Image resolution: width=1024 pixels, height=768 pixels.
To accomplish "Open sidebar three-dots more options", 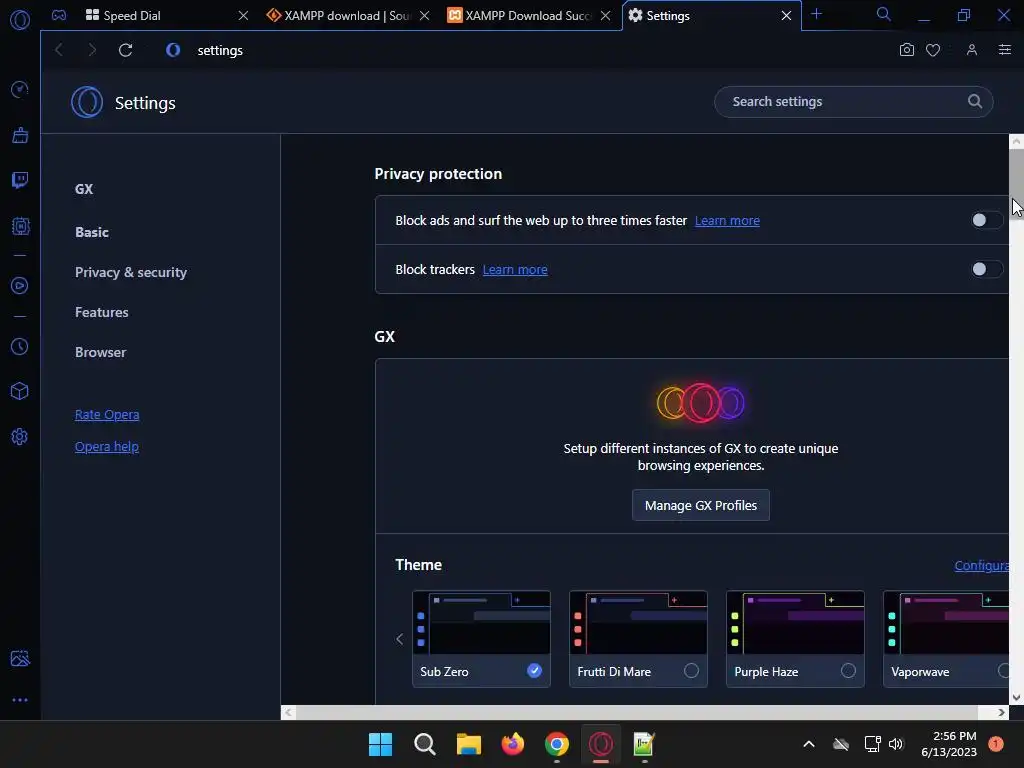I will (20, 700).
